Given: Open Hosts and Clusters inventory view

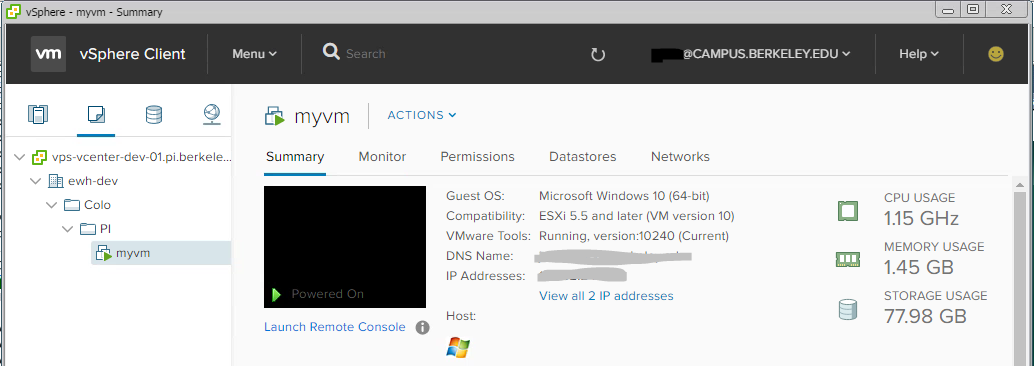Looking at the screenshot, I should pos(38,115).
